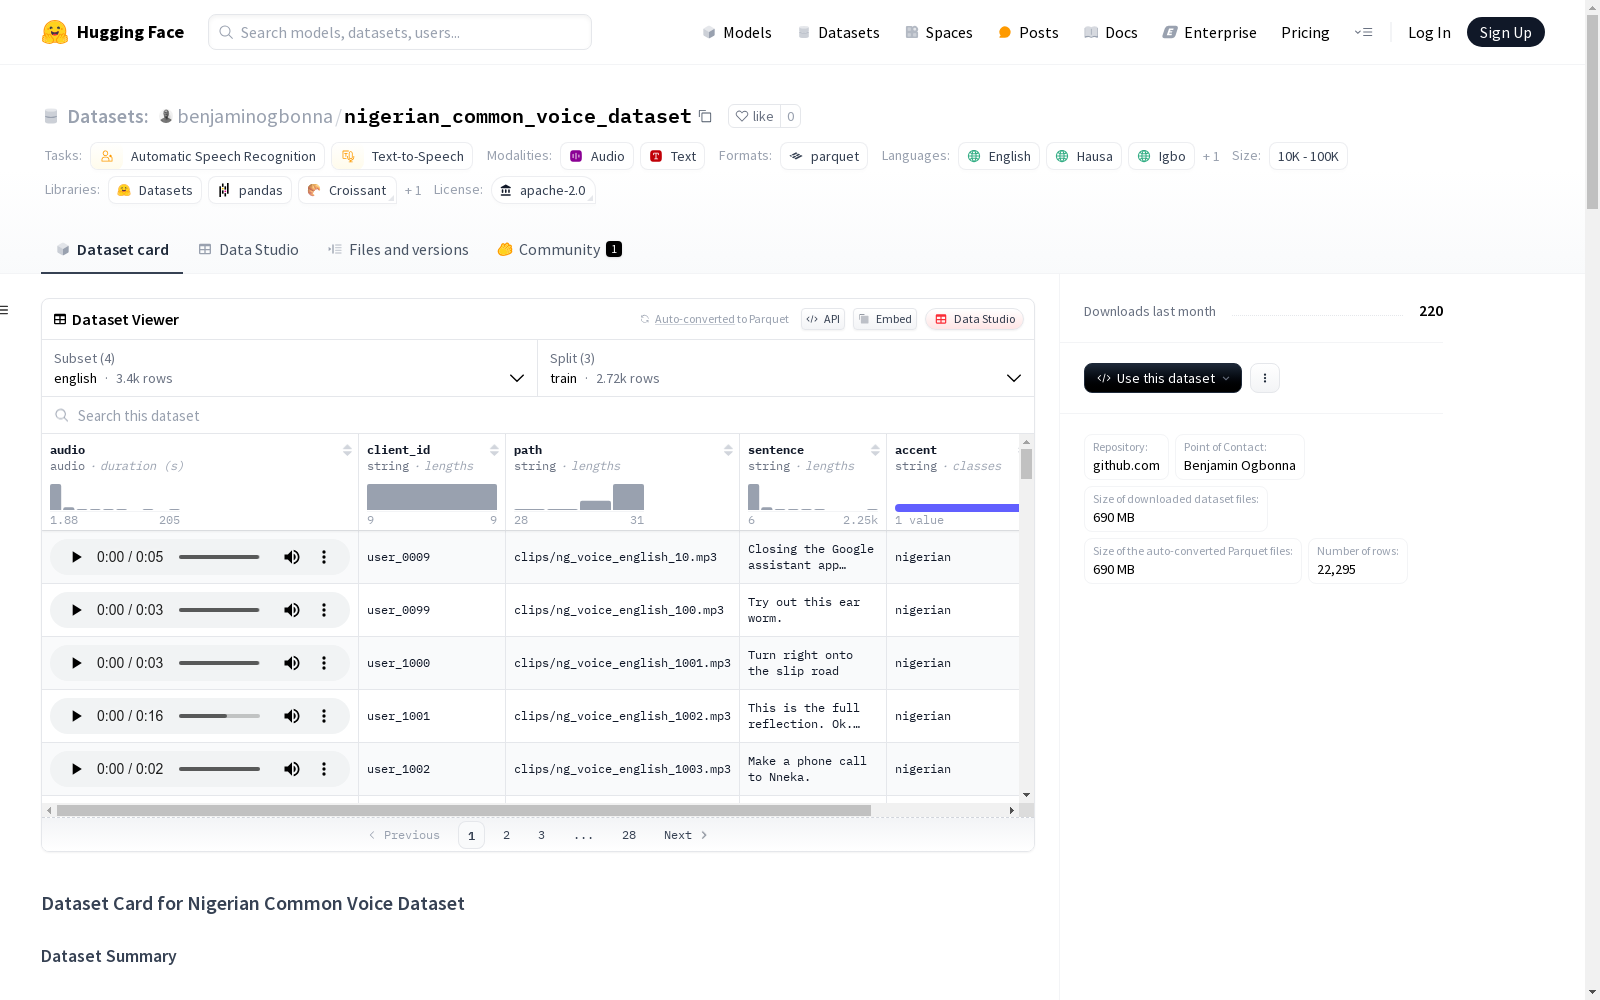This screenshot has height=1000, width=1600.
Task: Mute audio in user_1001 row
Action: (292, 716)
